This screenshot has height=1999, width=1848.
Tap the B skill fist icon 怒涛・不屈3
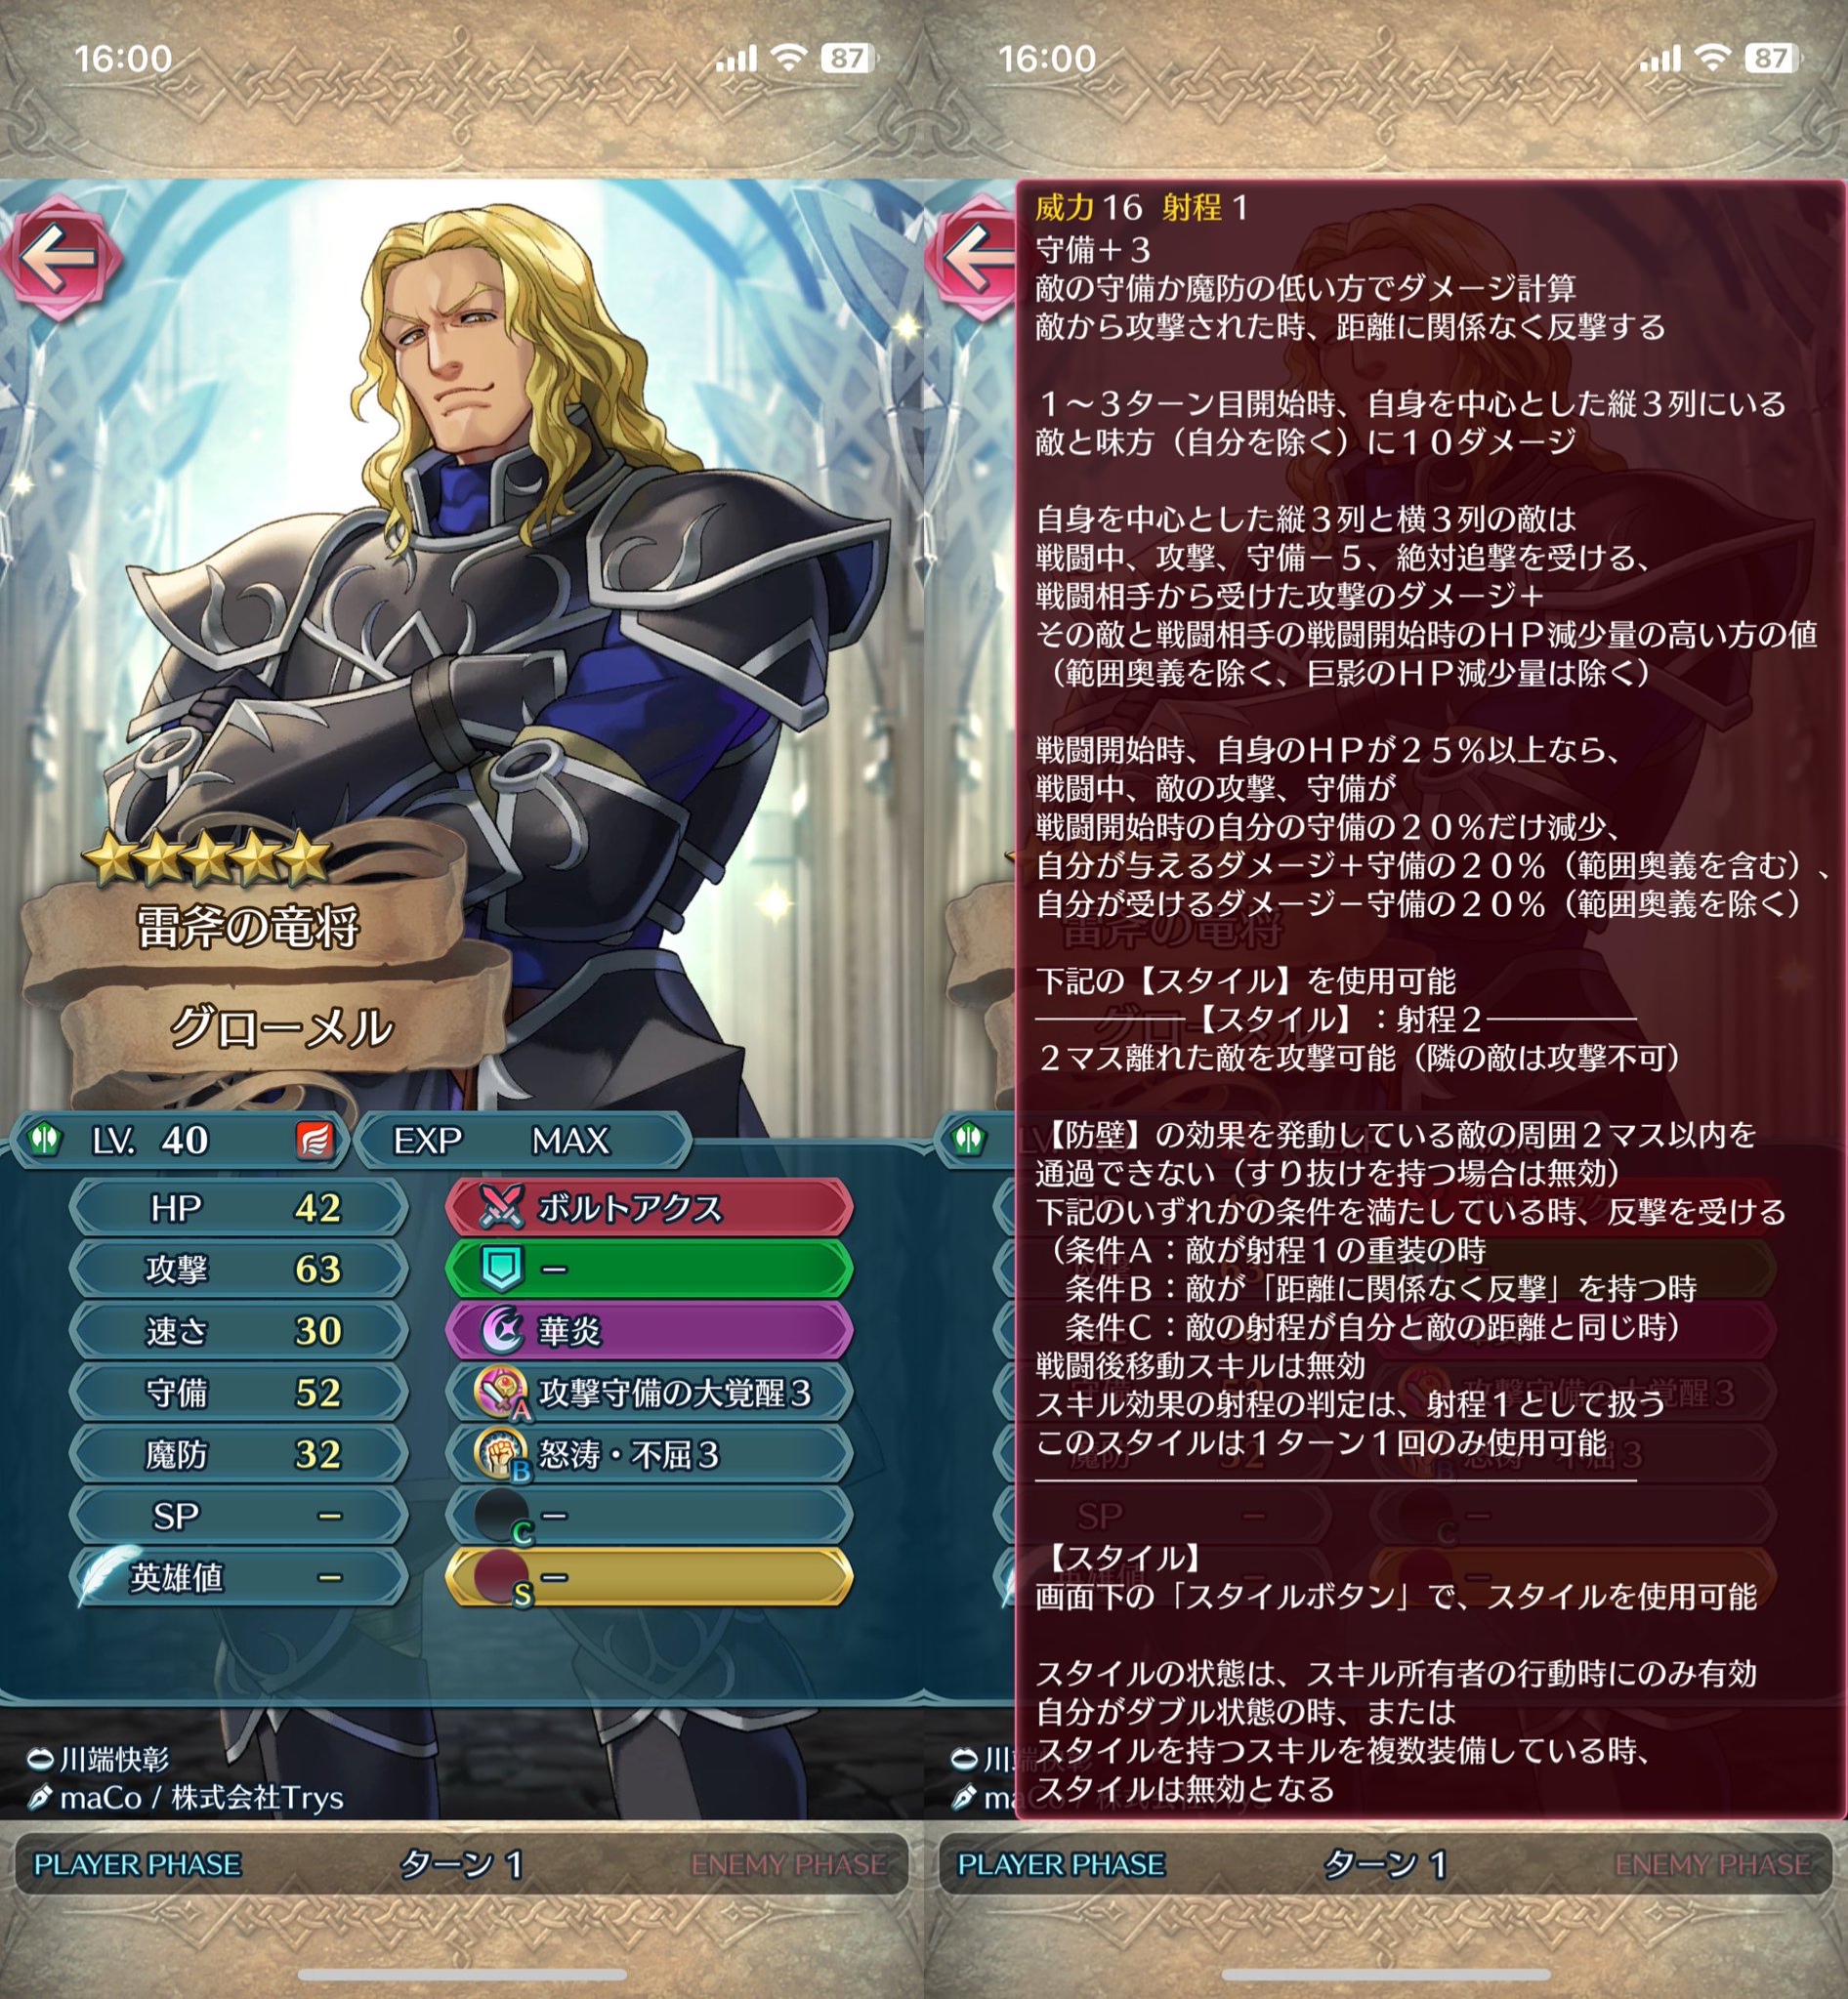[501, 1454]
